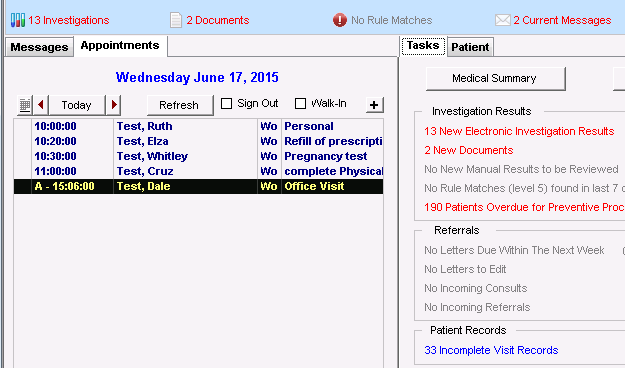Open 2 New Documents task
The width and height of the screenshot is (625, 368).
[x=469, y=150]
